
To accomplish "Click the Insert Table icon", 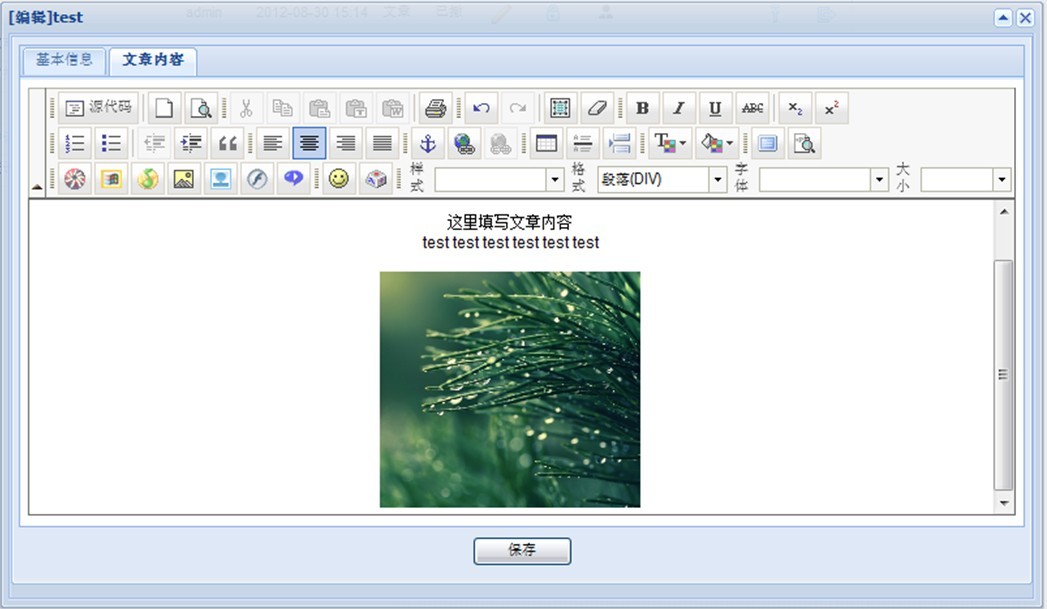I will 546,144.
